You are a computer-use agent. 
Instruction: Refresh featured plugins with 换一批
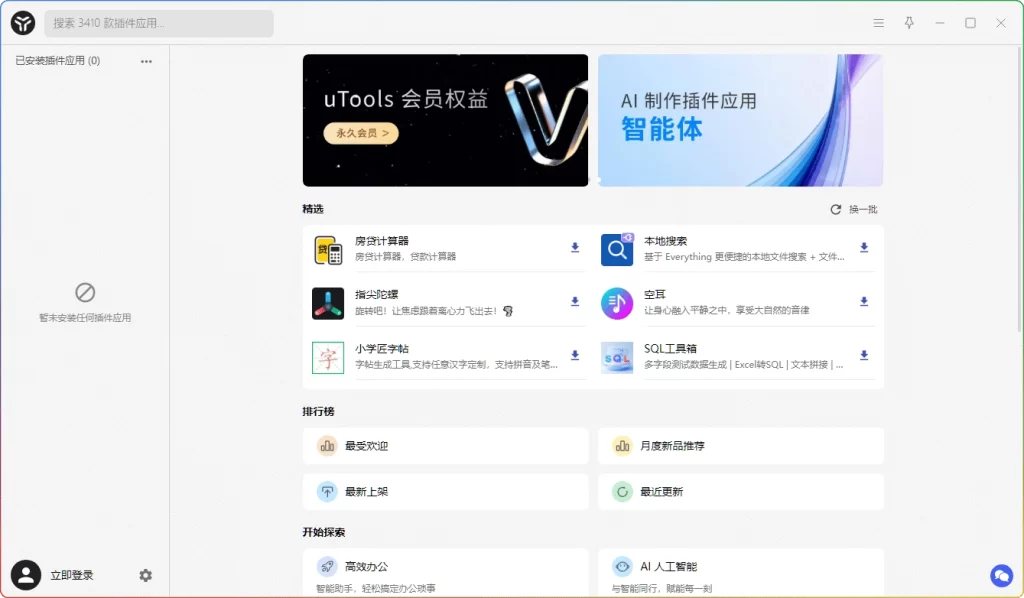[851, 210]
